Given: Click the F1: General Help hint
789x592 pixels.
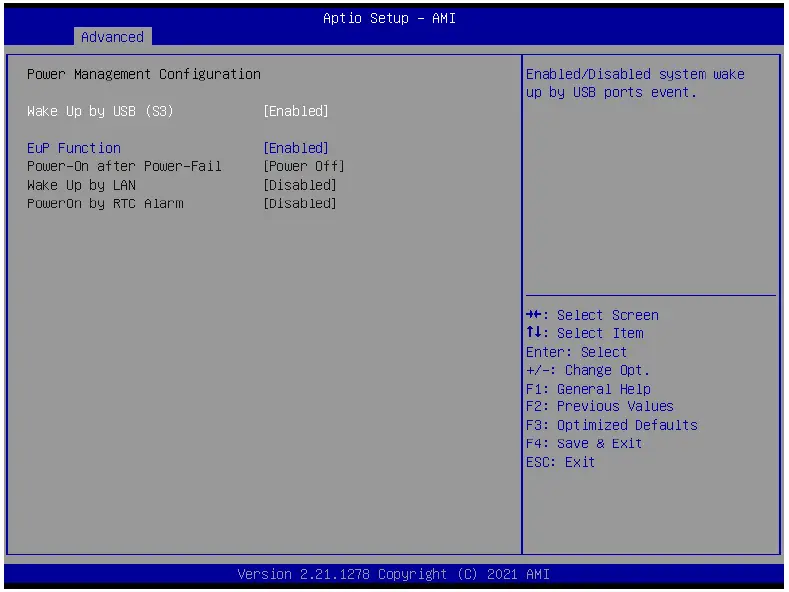Looking at the screenshot, I should click(588, 389).
